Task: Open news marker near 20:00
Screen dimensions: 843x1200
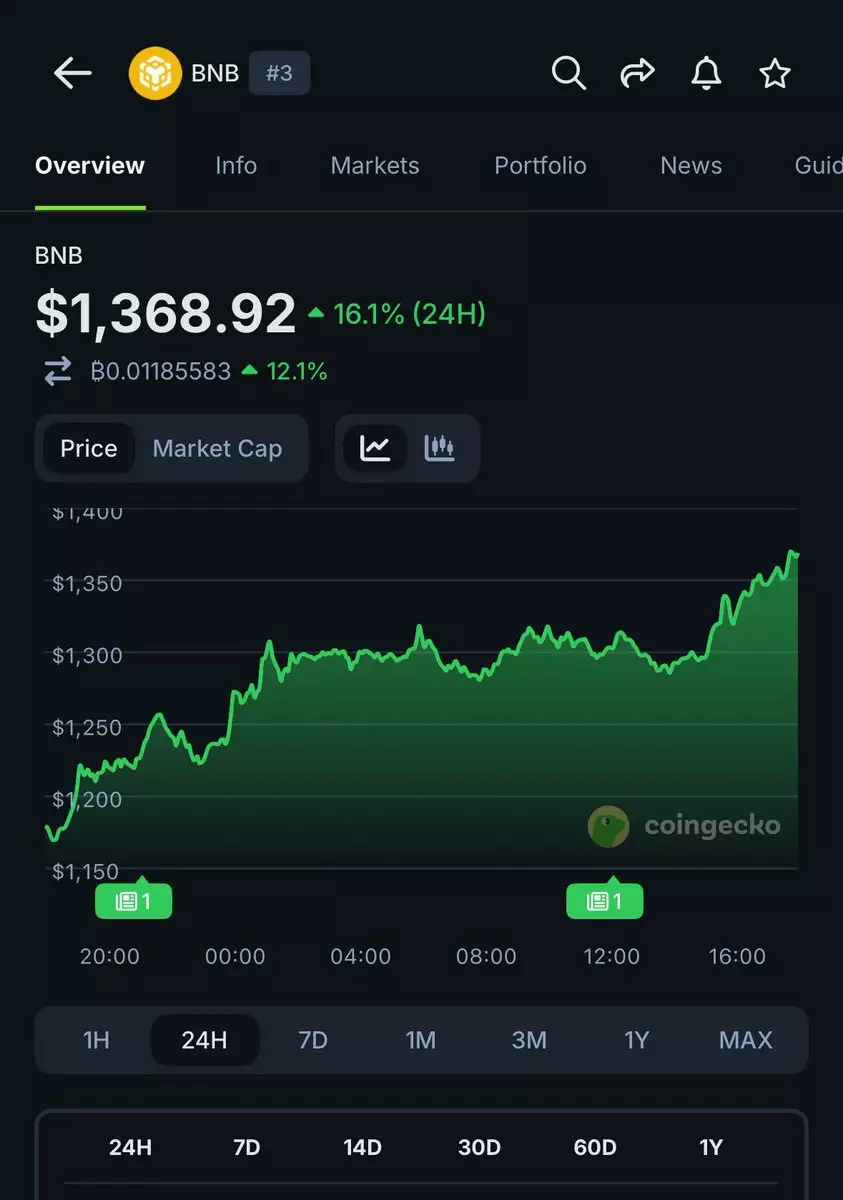Action: click(133, 901)
